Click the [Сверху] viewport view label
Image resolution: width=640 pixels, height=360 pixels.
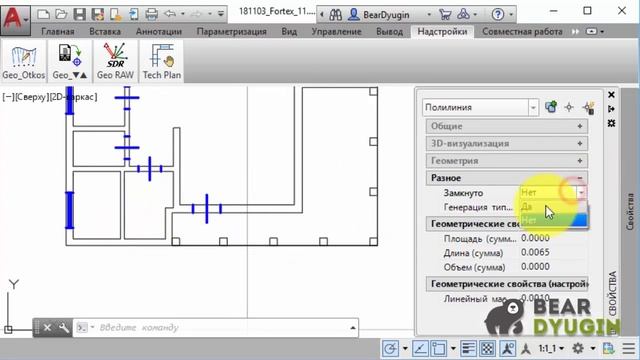[32, 97]
